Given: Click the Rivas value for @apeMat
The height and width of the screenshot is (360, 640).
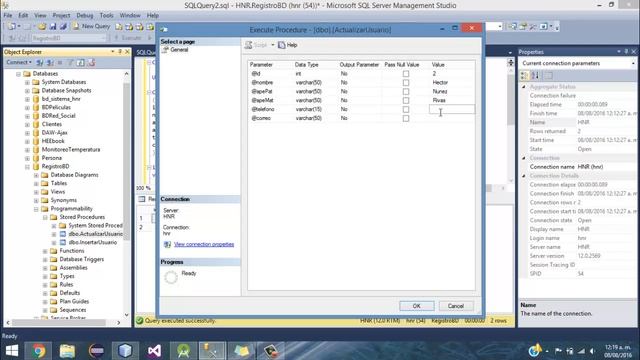Looking at the screenshot, I should pyautogui.click(x=439, y=100).
